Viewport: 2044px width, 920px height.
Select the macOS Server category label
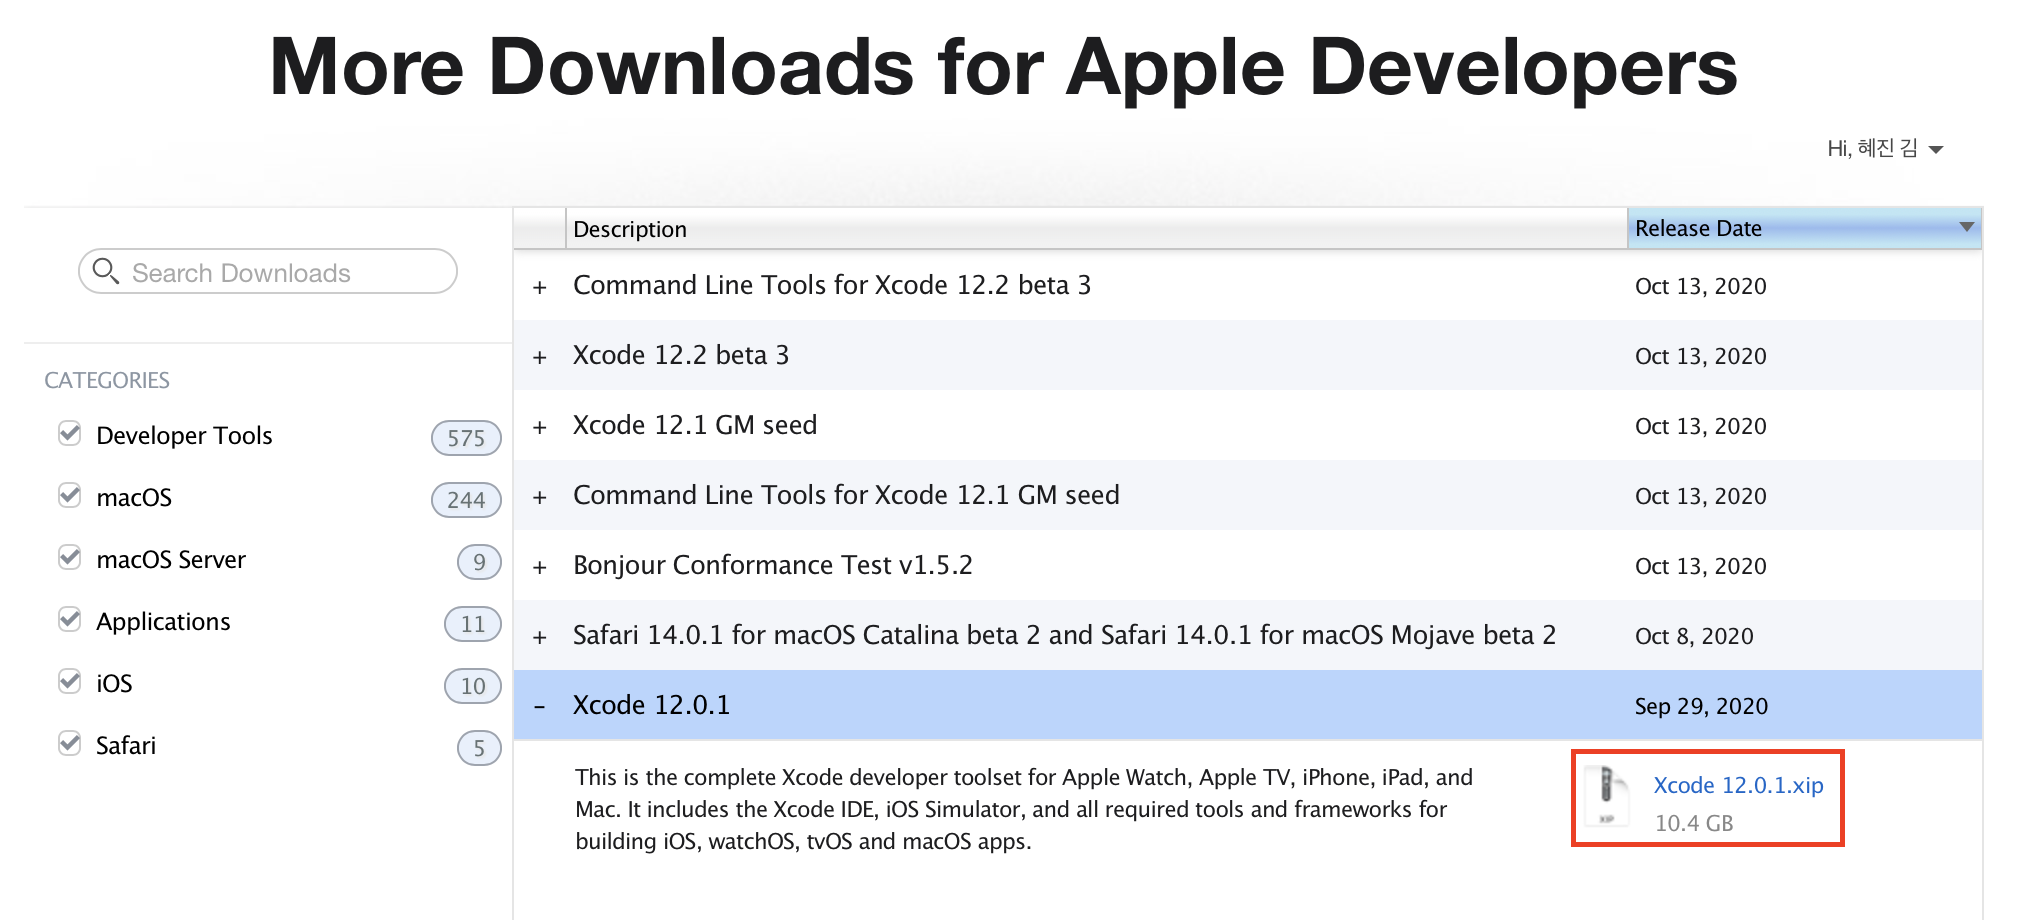point(171,560)
